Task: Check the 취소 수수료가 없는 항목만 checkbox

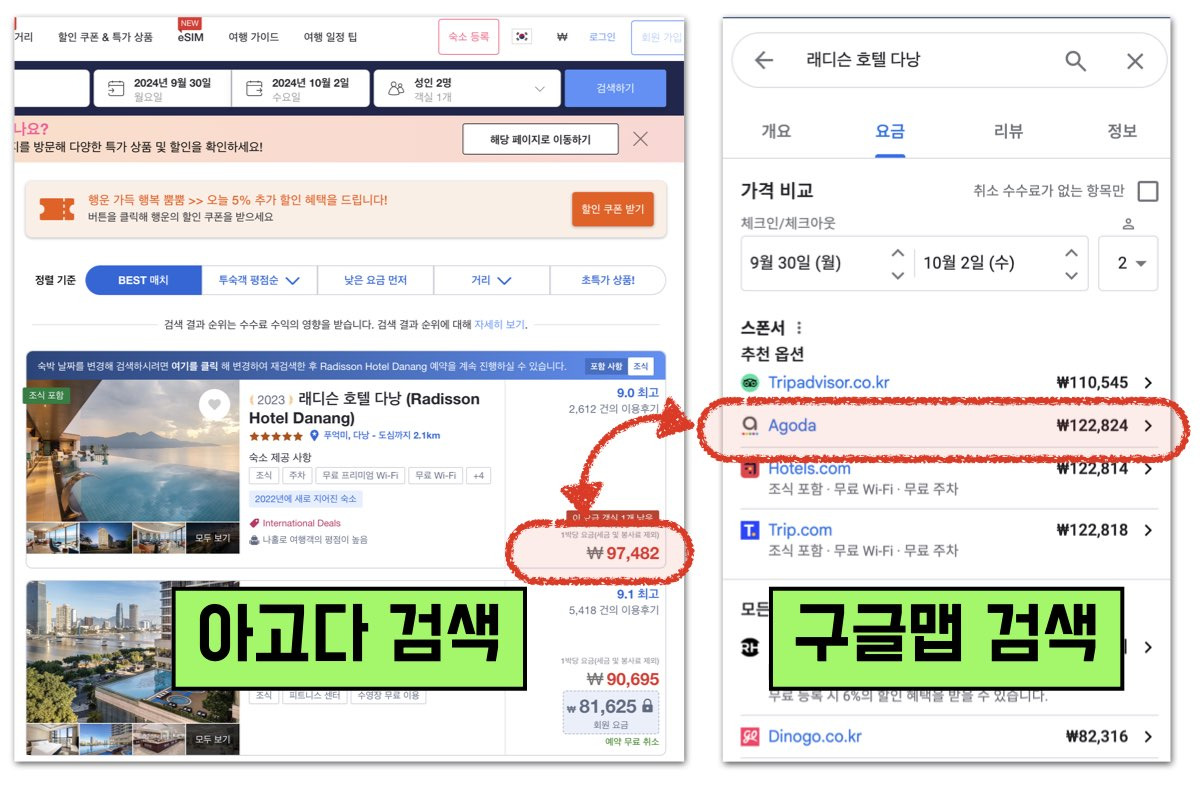Action: coord(1148,191)
